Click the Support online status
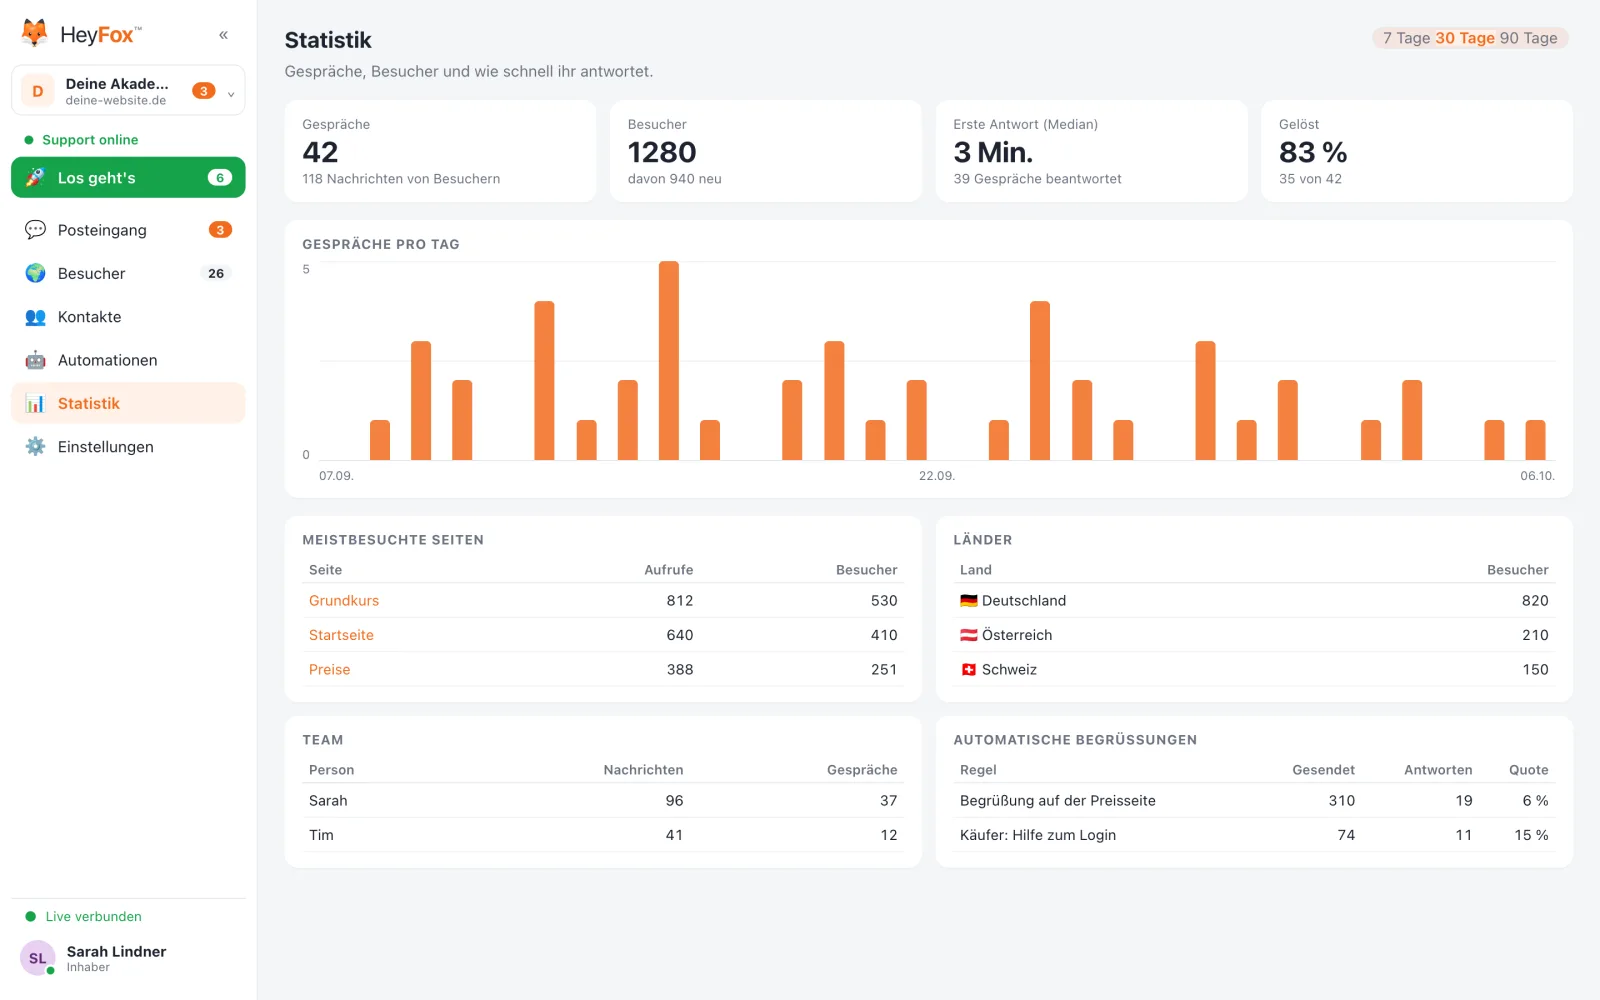Viewport: 1600px width, 1000px height. [x=81, y=140]
